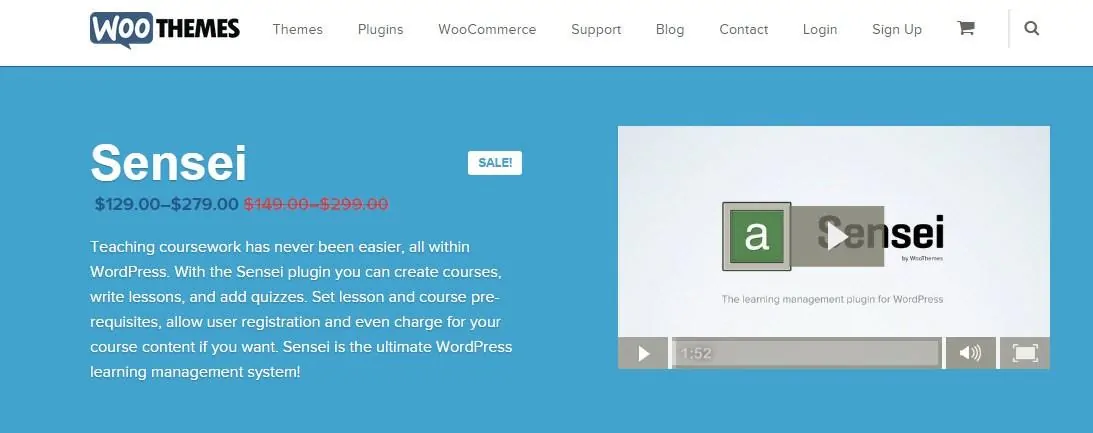1093x433 pixels.
Task: Click the $129.00–$279.00 sale price
Action: point(167,204)
